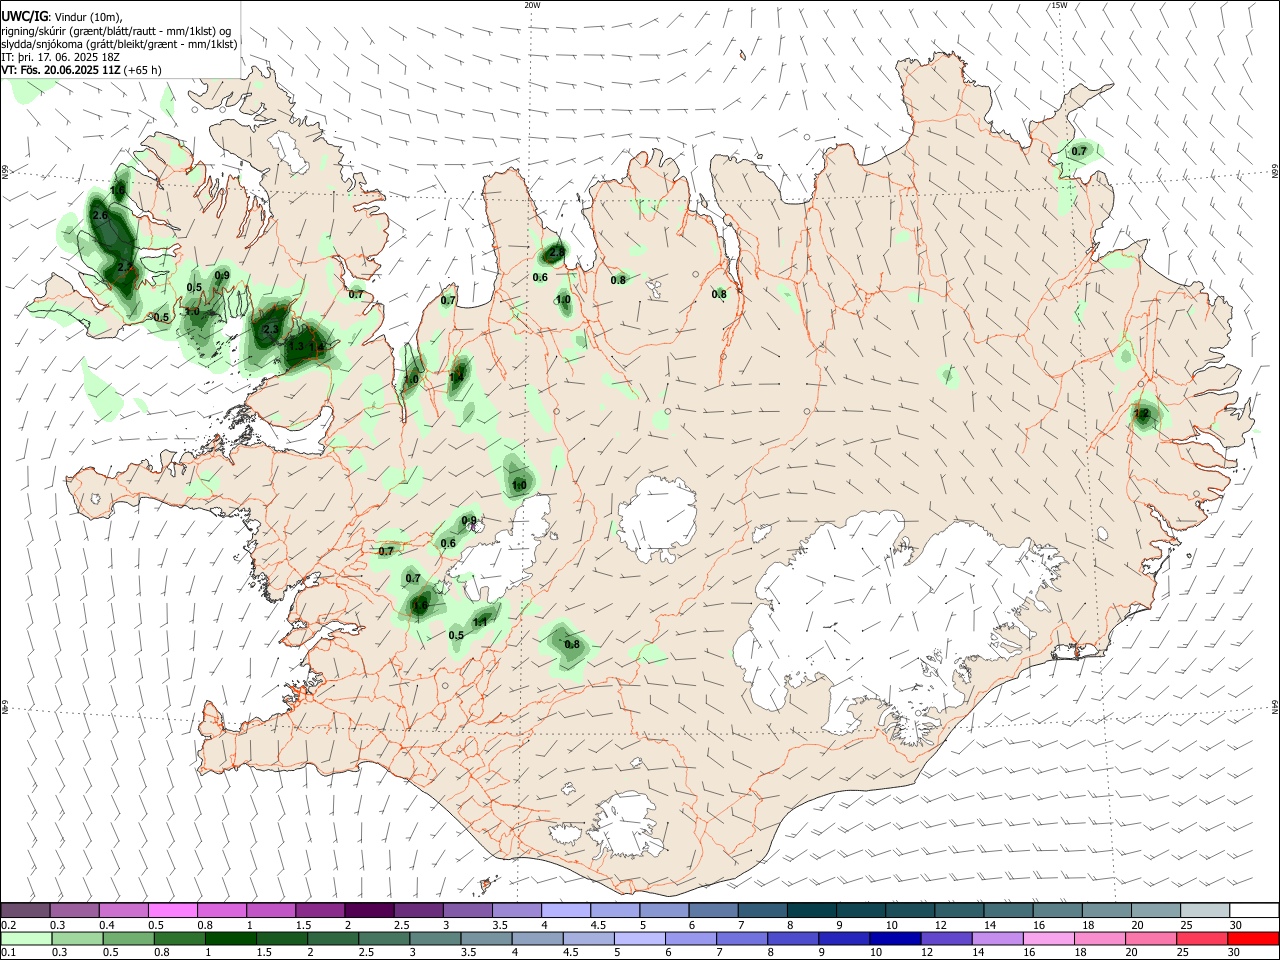The image size is (1280, 960).
Task: Select the white 30 snow scale swatch
Action: pos(1254,910)
